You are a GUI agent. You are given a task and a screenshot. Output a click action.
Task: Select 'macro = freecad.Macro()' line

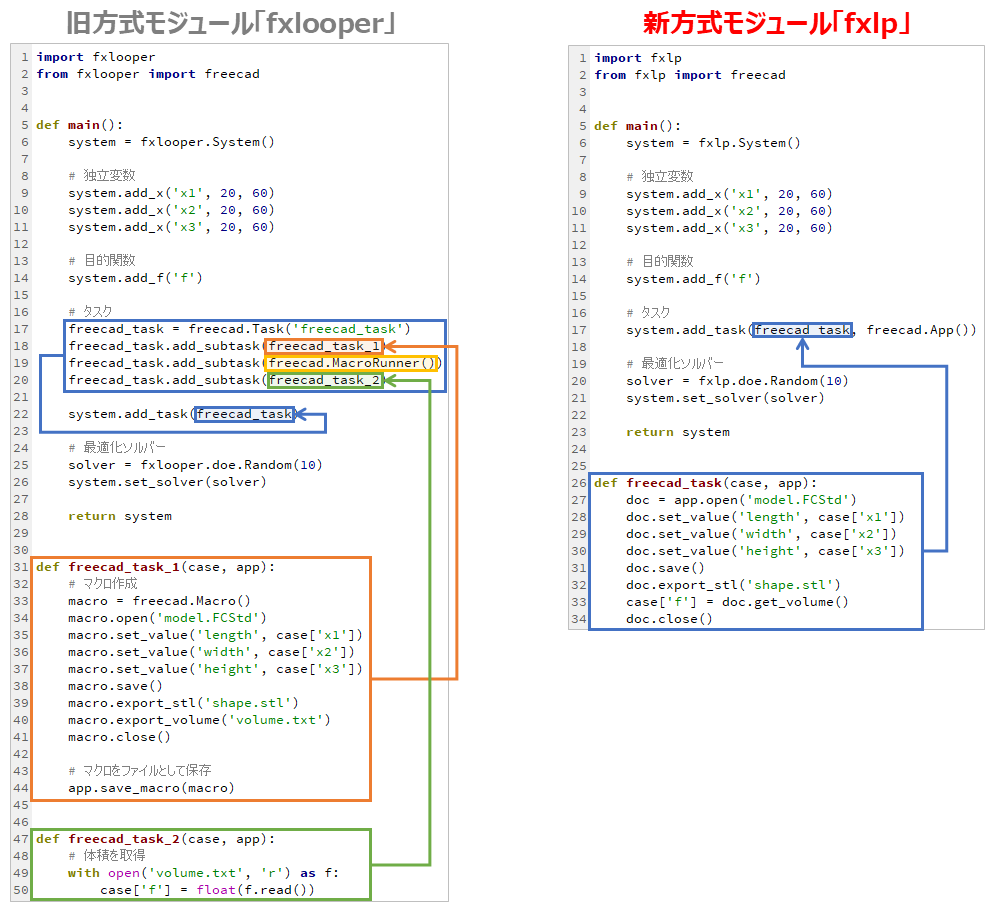coord(159,601)
